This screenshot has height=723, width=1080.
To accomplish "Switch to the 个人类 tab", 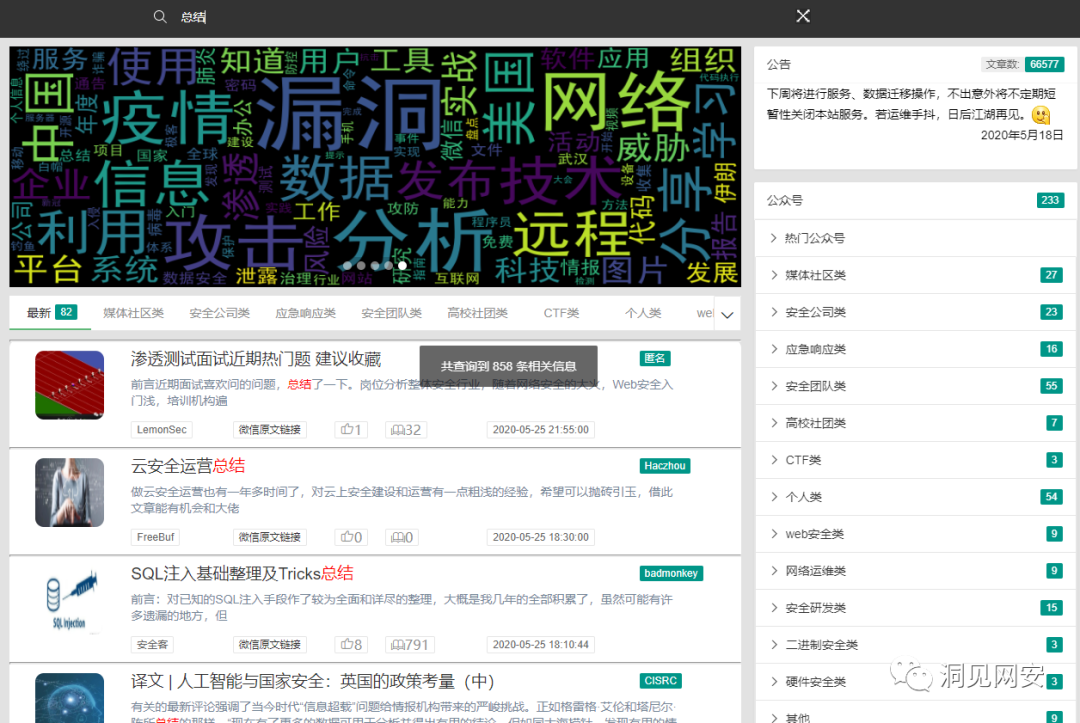I will tap(643, 313).
